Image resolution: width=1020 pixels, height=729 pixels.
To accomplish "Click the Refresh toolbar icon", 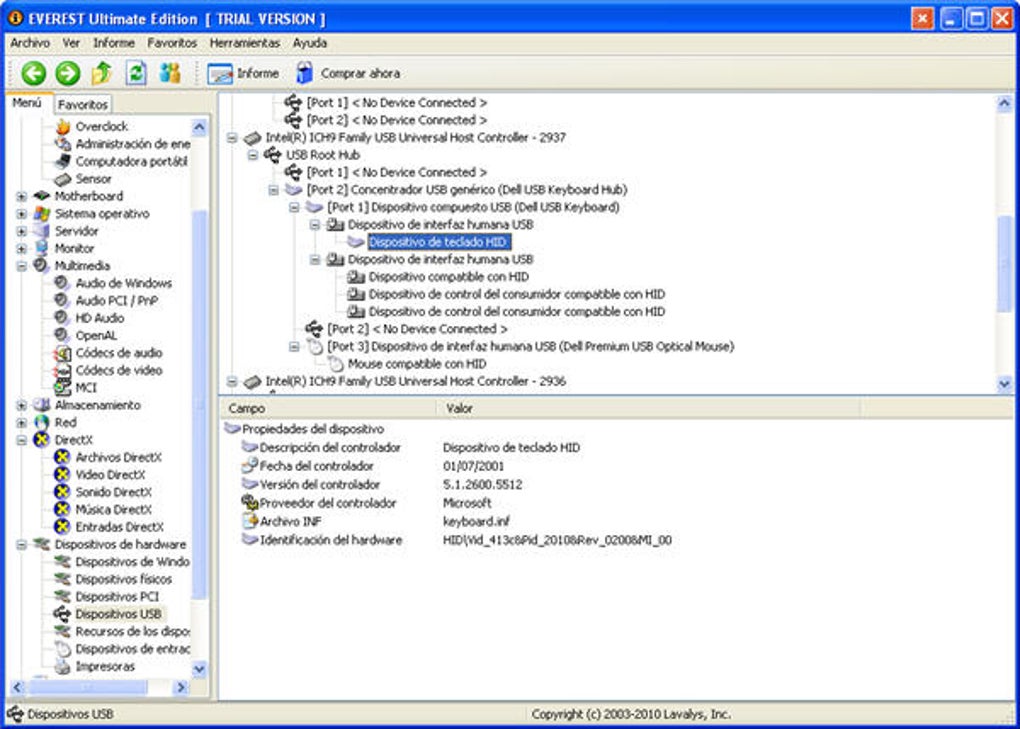I will 135,73.
